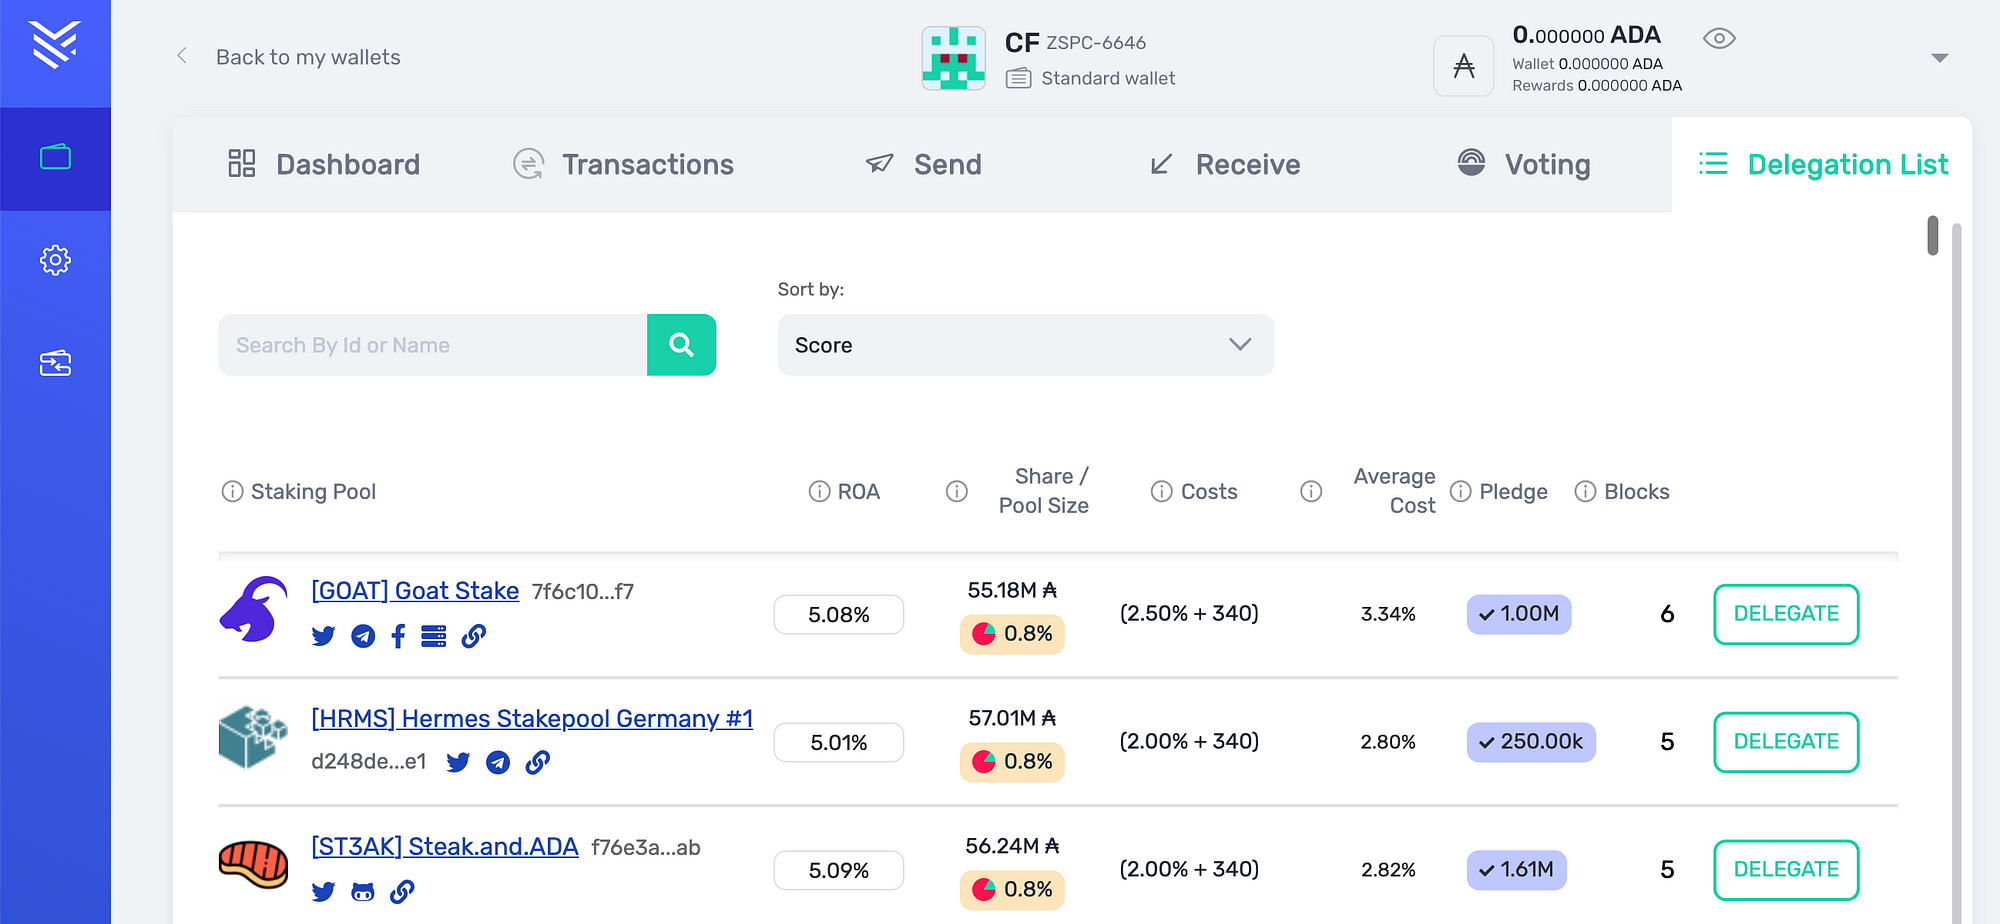This screenshot has height=924, width=2000.
Task: Open the [ST3AK] Steak.and.ADA pool link
Action: pyautogui.click(x=445, y=847)
